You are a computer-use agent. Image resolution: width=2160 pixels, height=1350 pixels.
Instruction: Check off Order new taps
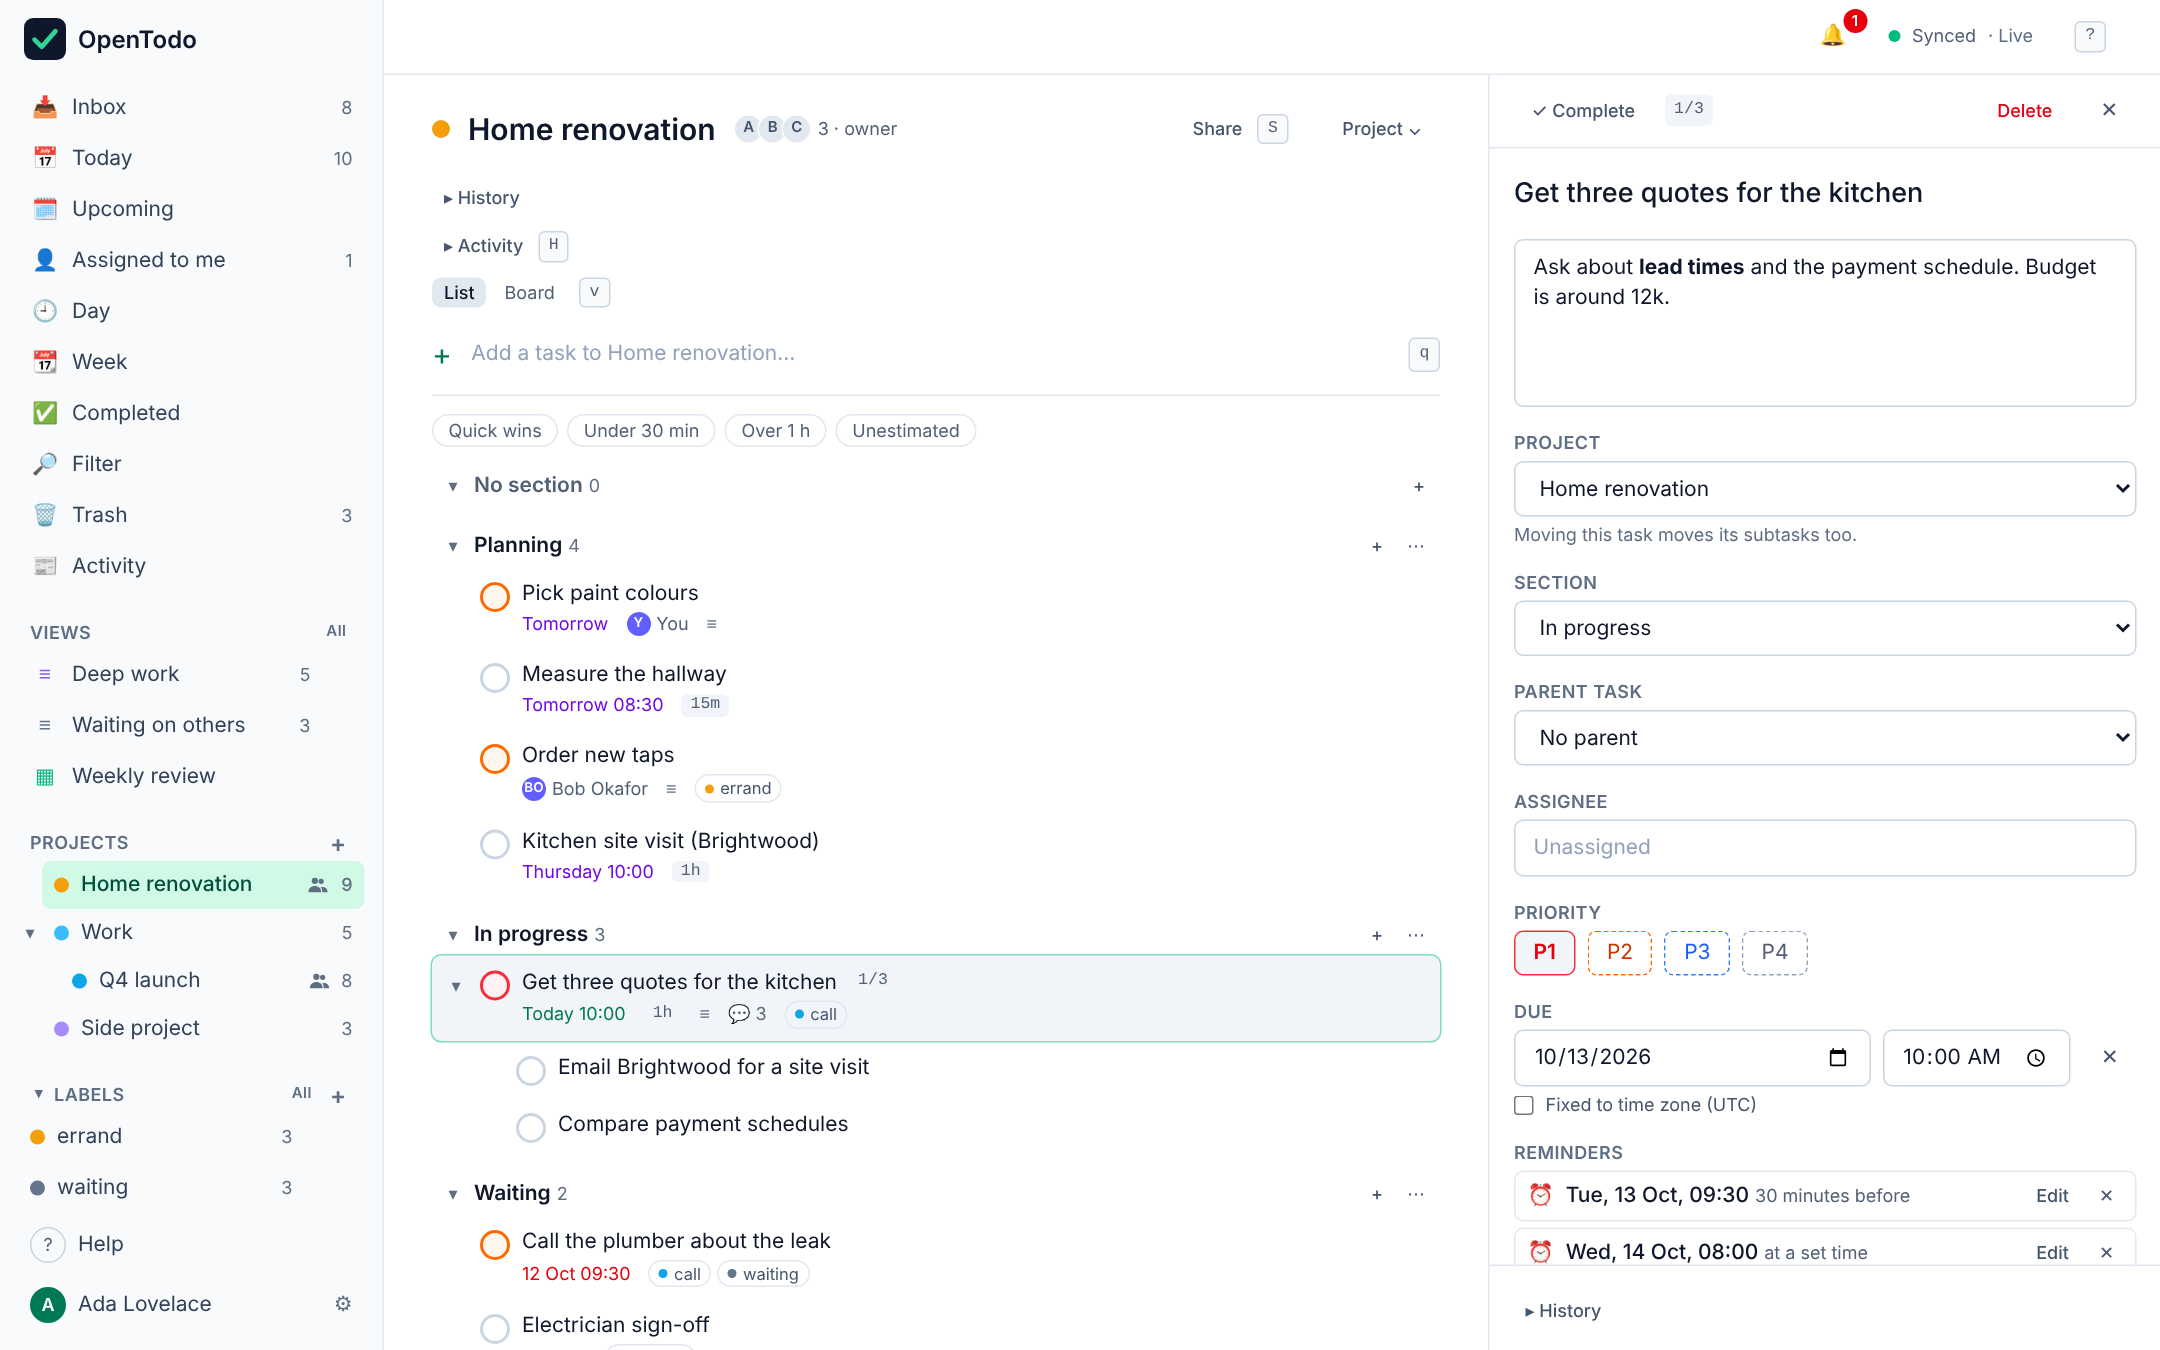point(495,759)
